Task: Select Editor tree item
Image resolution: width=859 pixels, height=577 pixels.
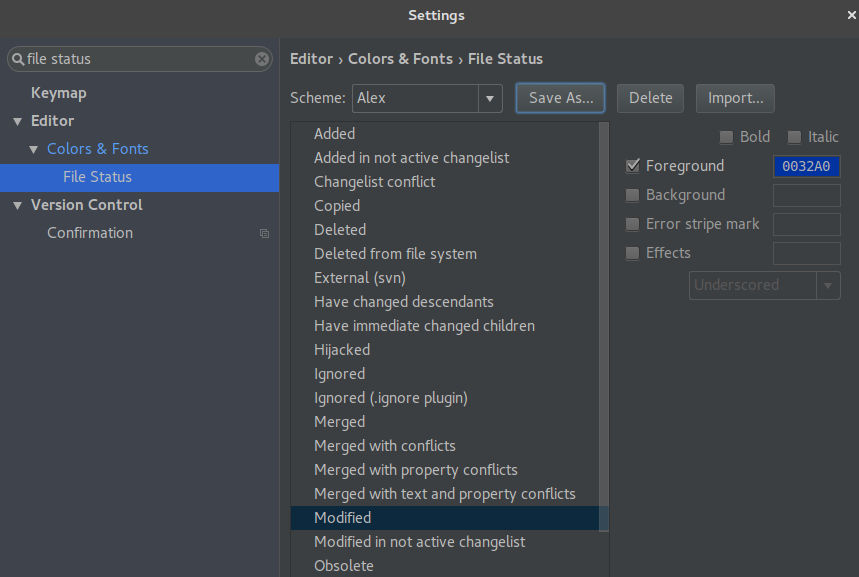Action: pos(52,121)
